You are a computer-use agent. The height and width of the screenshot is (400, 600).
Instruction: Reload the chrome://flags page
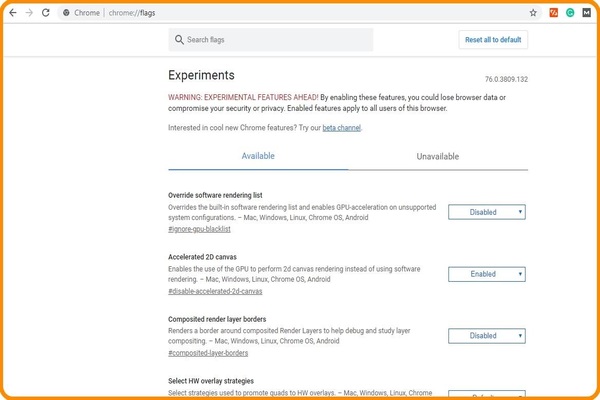click(x=46, y=13)
